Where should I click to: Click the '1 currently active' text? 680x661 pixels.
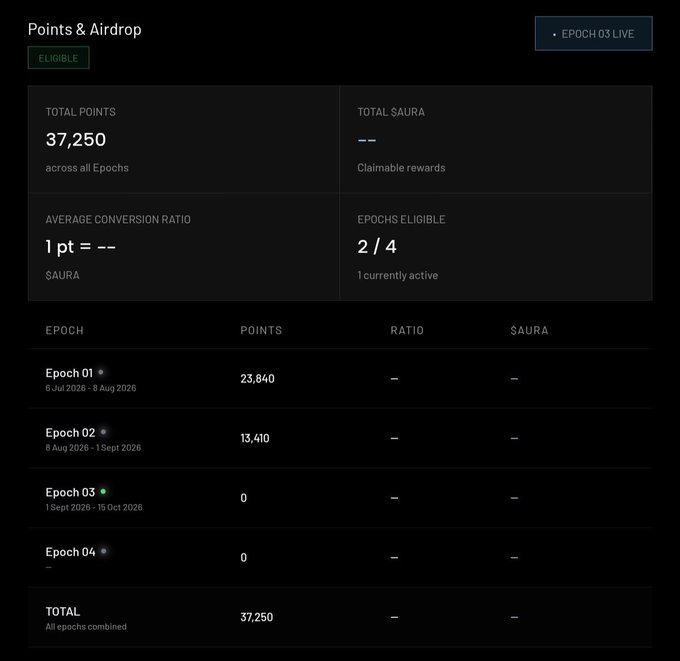click(398, 275)
